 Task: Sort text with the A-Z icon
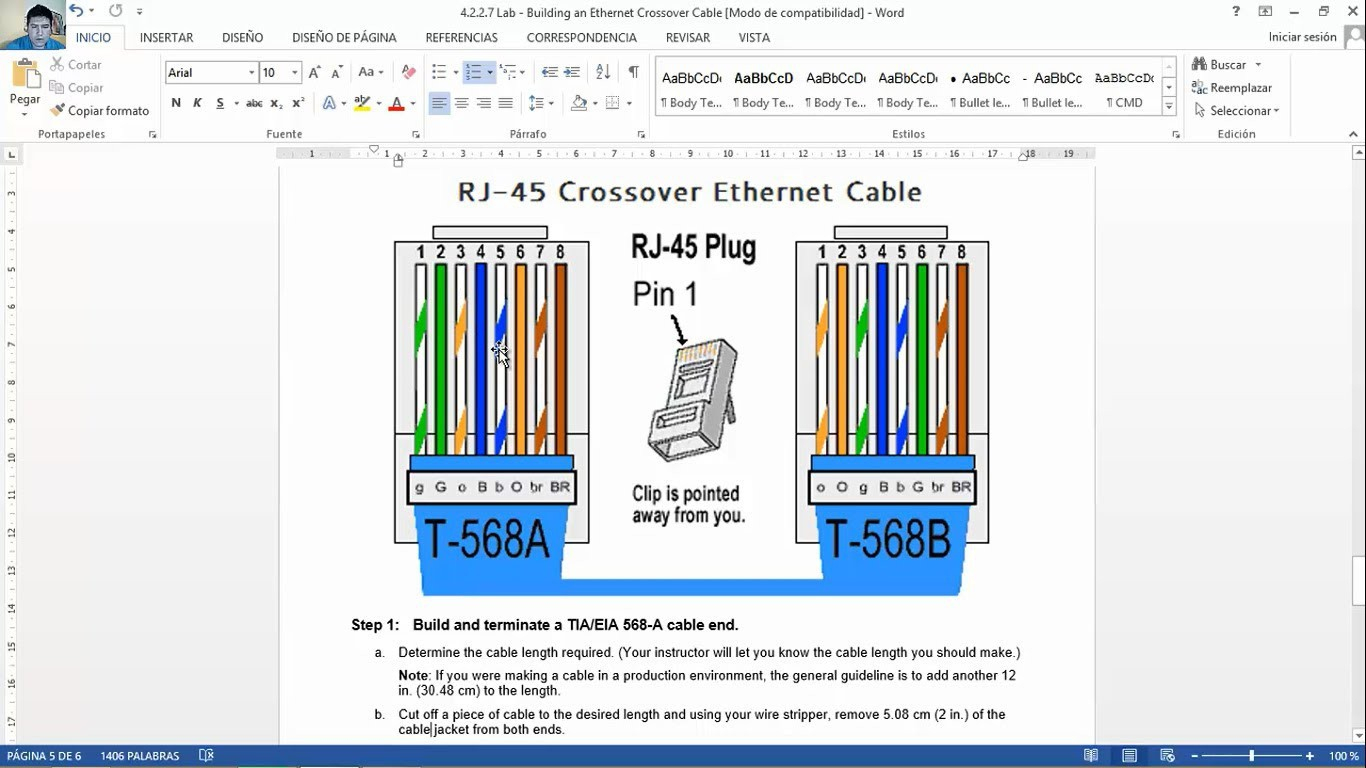pos(602,72)
